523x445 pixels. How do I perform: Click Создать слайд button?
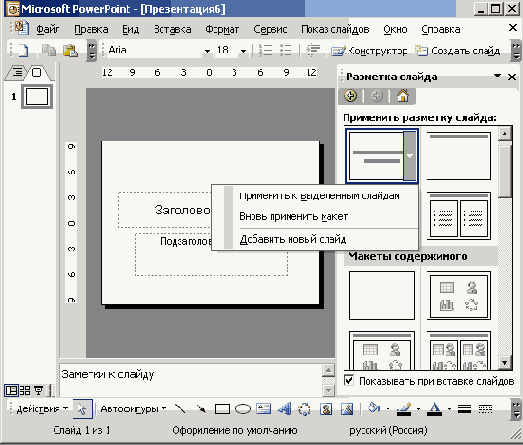tap(457, 51)
